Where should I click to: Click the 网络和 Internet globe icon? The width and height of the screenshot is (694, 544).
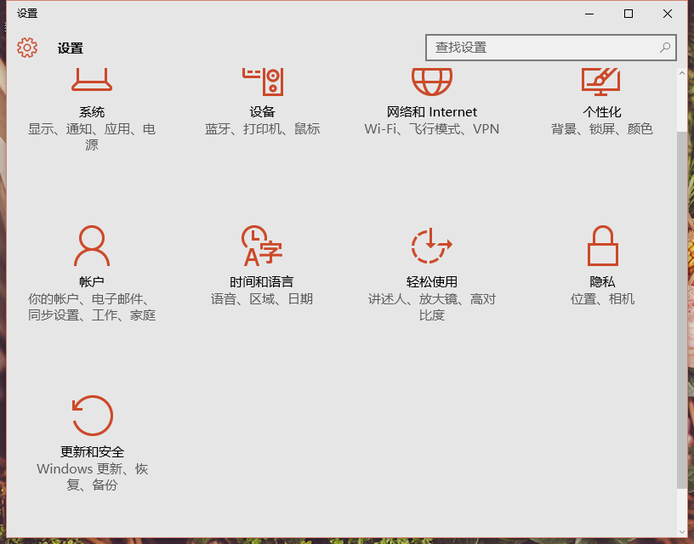(x=432, y=80)
